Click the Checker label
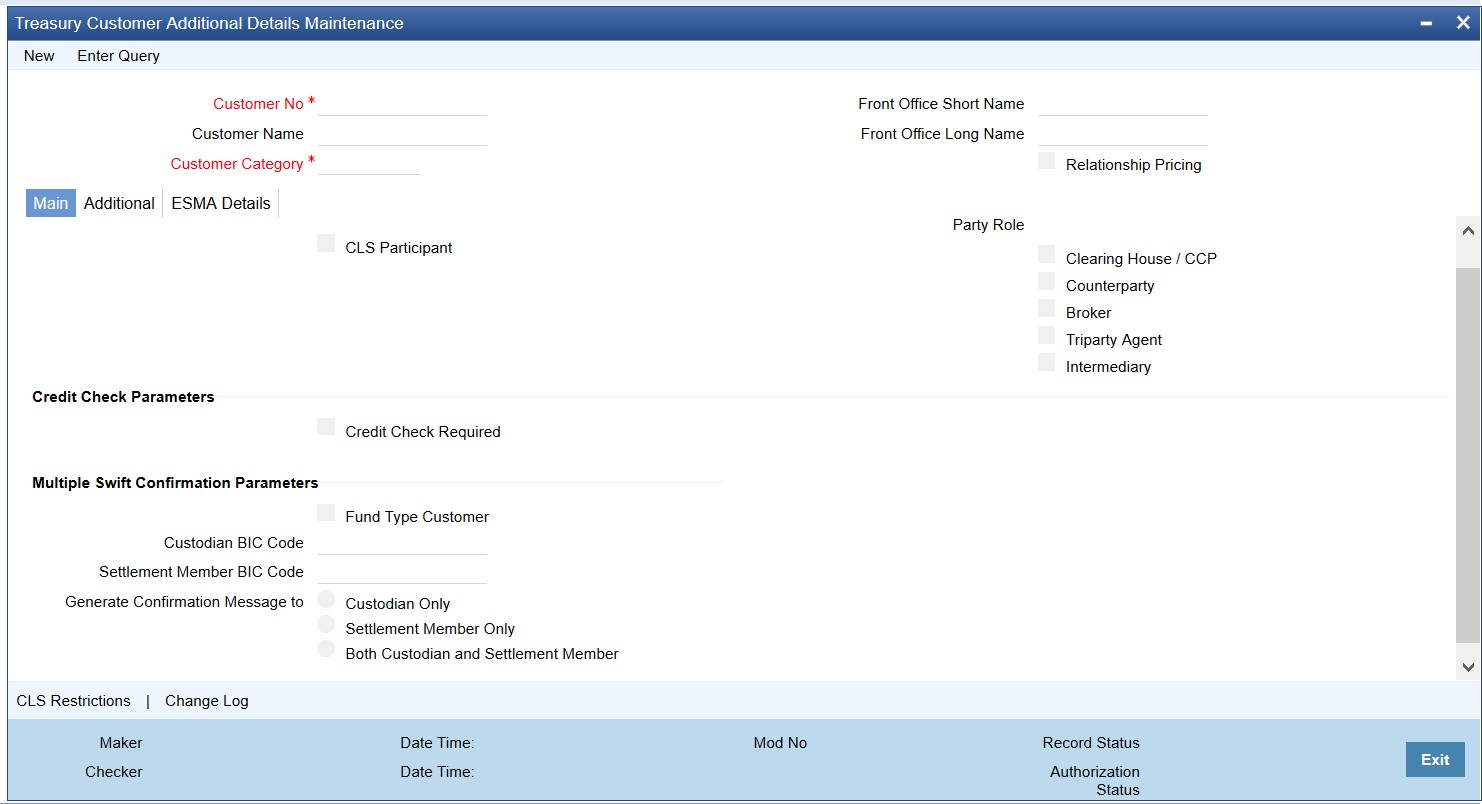Image resolution: width=1482 pixels, height=804 pixels. (x=114, y=772)
